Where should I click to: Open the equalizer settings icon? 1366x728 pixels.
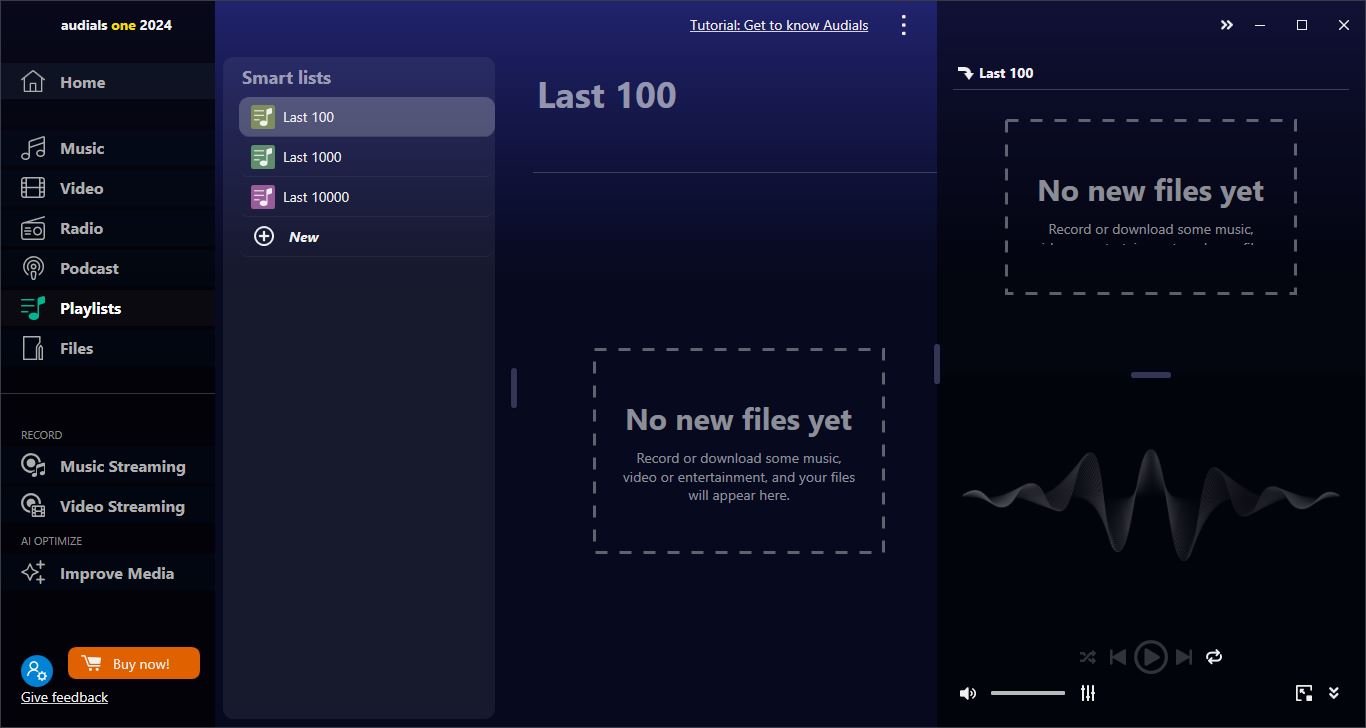click(1088, 693)
